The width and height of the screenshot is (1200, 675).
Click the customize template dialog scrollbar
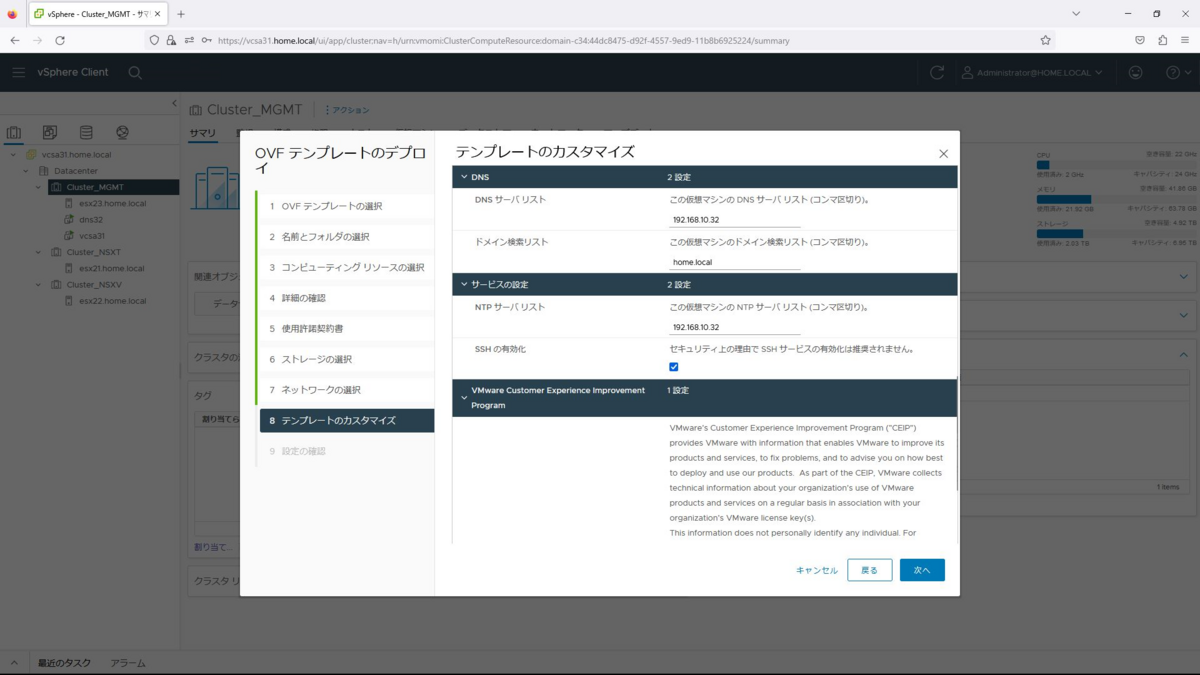tap(957, 433)
